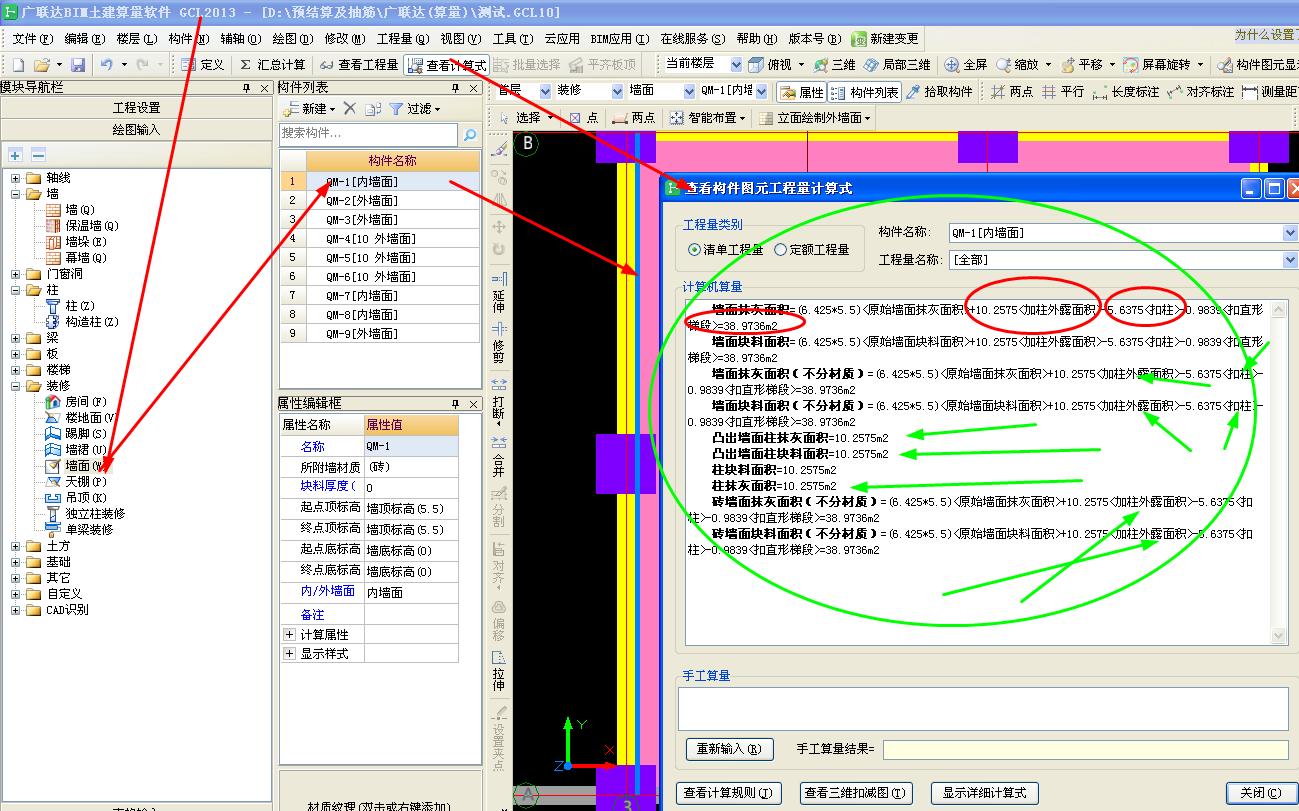Image resolution: width=1299 pixels, height=811 pixels.
Task: Switch to 工程设置 navigation tab
Action: [136, 108]
